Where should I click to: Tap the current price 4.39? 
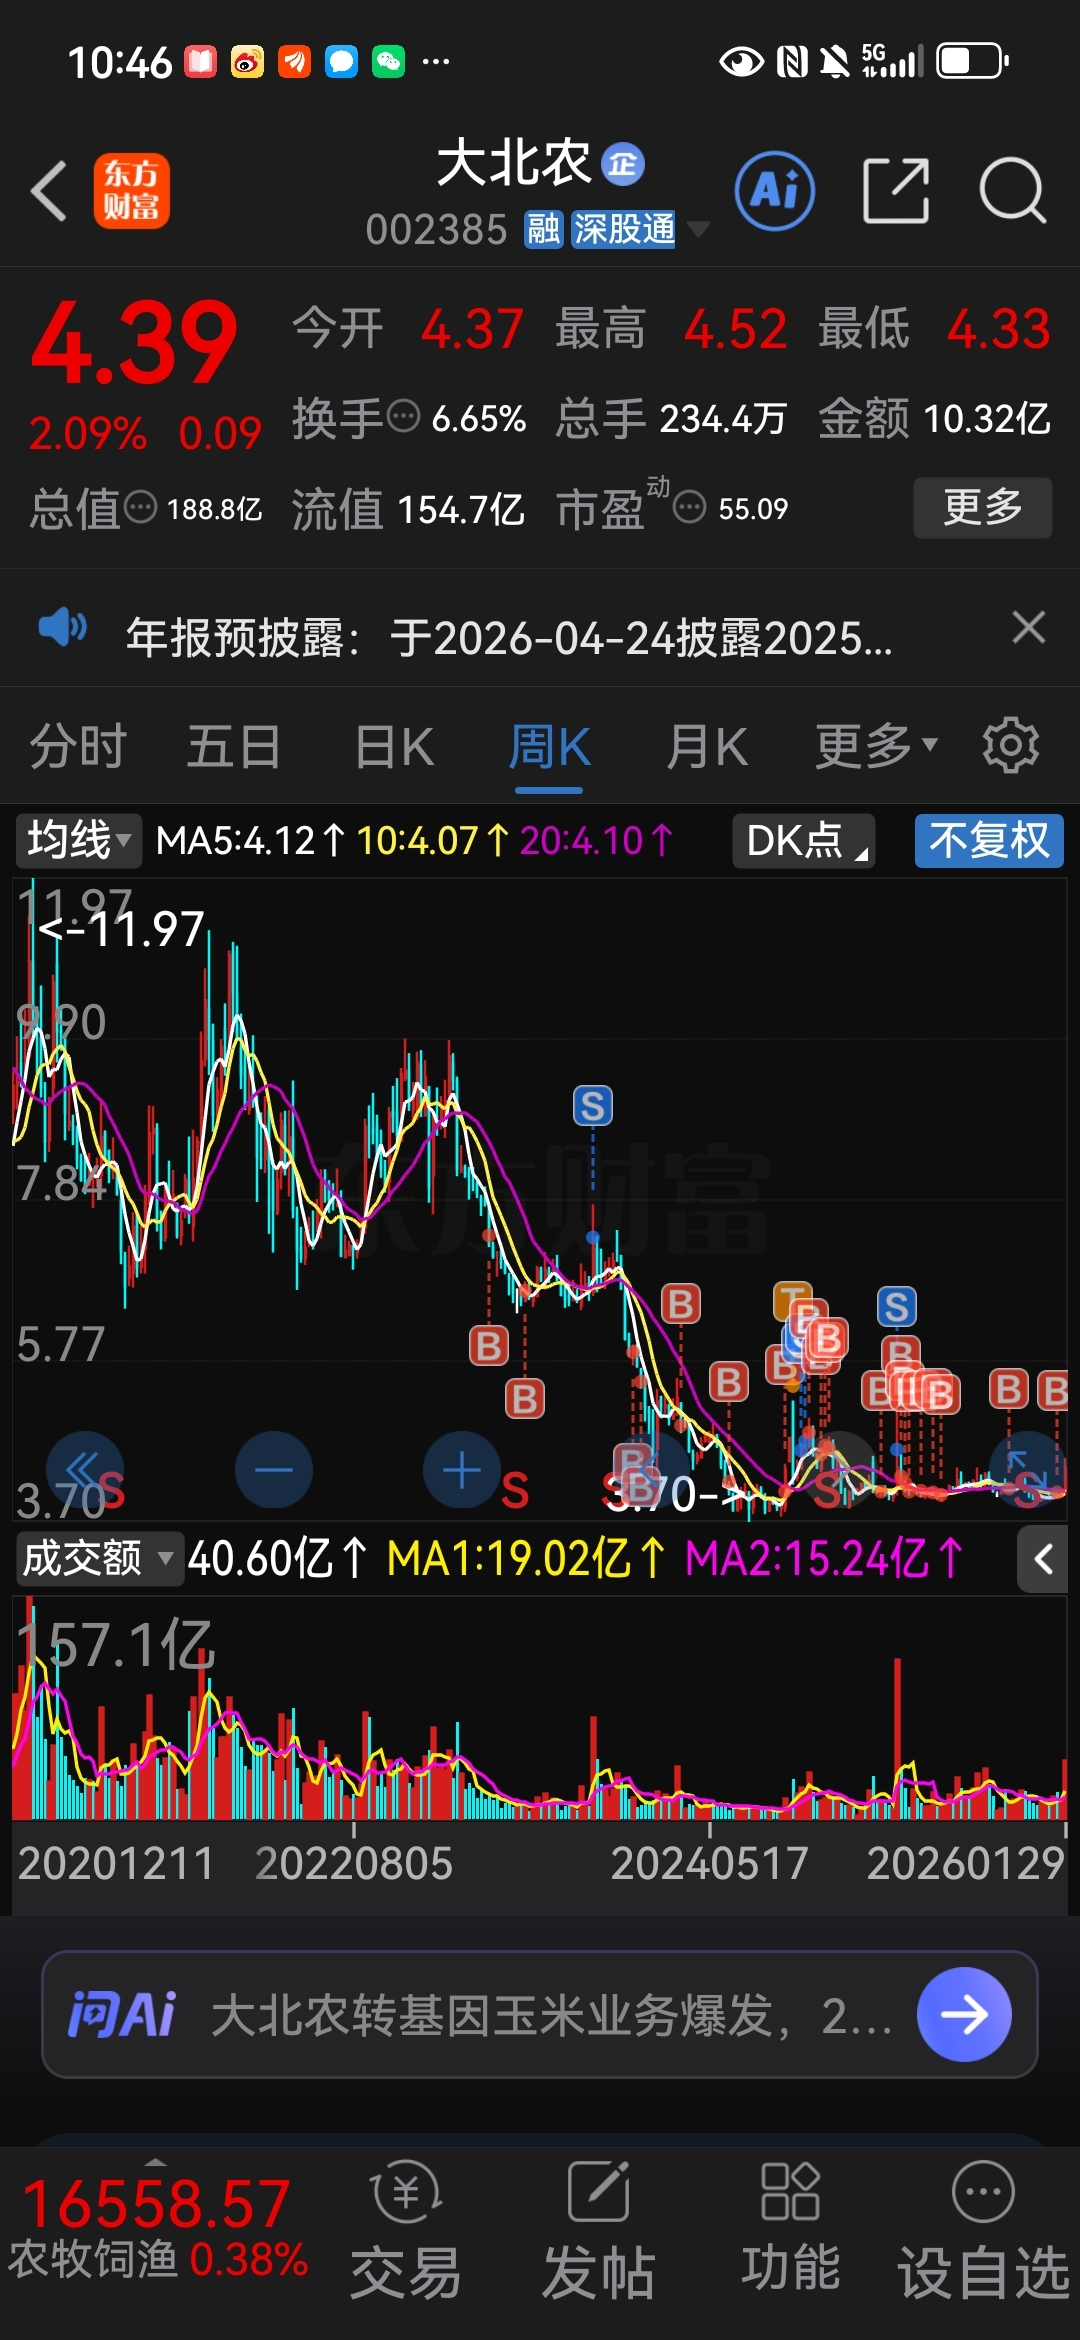point(134,342)
